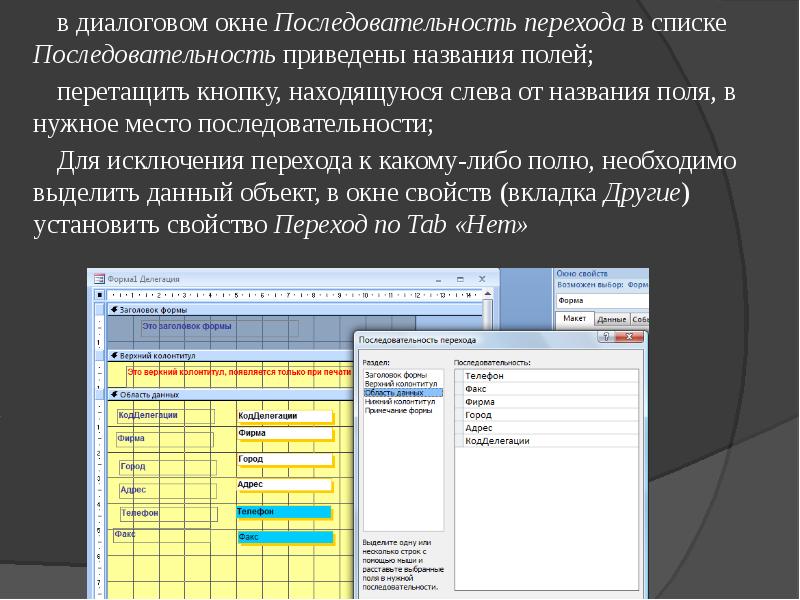This screenshot has height=600, width=800.
Task: Select Примечание формы in the Раздел list
Action: tap(399, 412)
